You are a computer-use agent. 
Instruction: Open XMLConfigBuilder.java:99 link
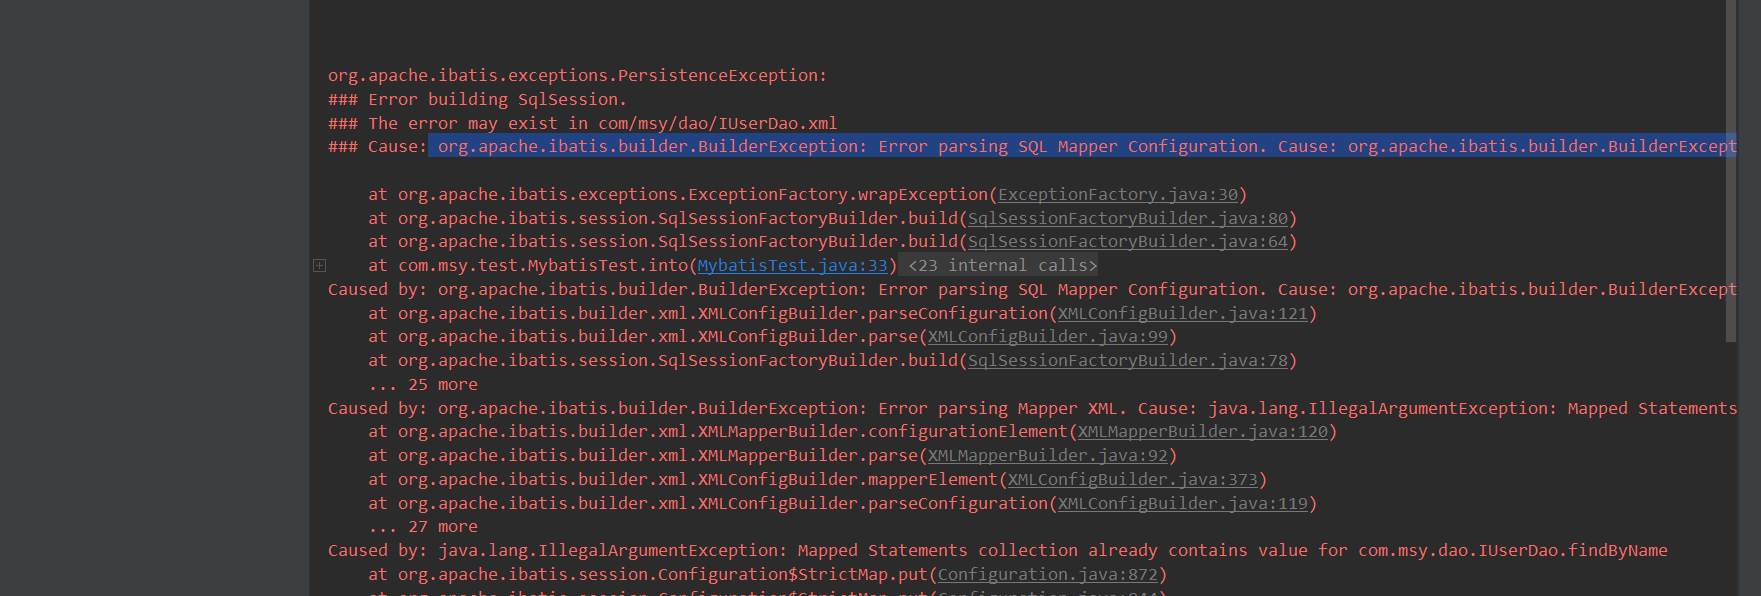point(1048,336)
